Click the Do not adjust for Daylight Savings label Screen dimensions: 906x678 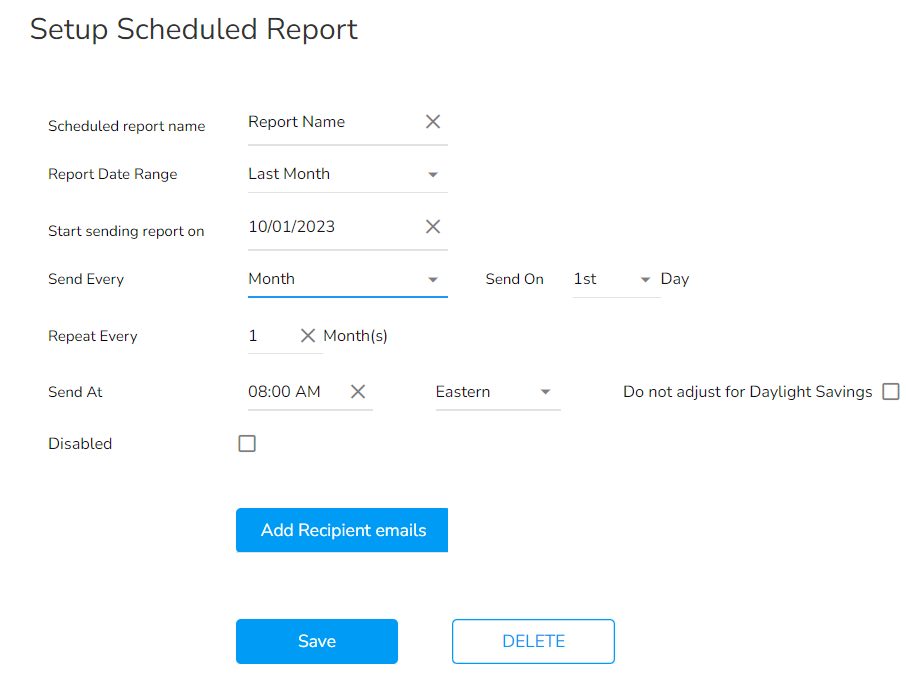pos(747,392)
